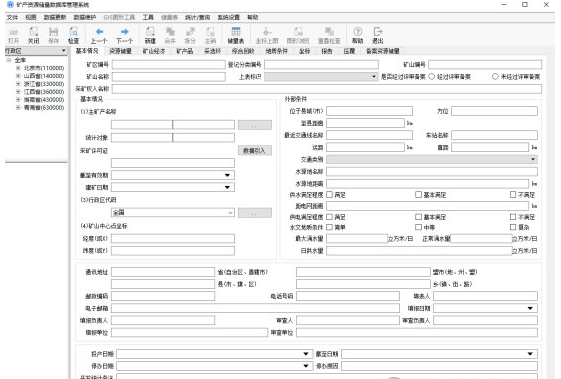Open the 系统设置 menu
561x379 pixels.
click(229, 17)
